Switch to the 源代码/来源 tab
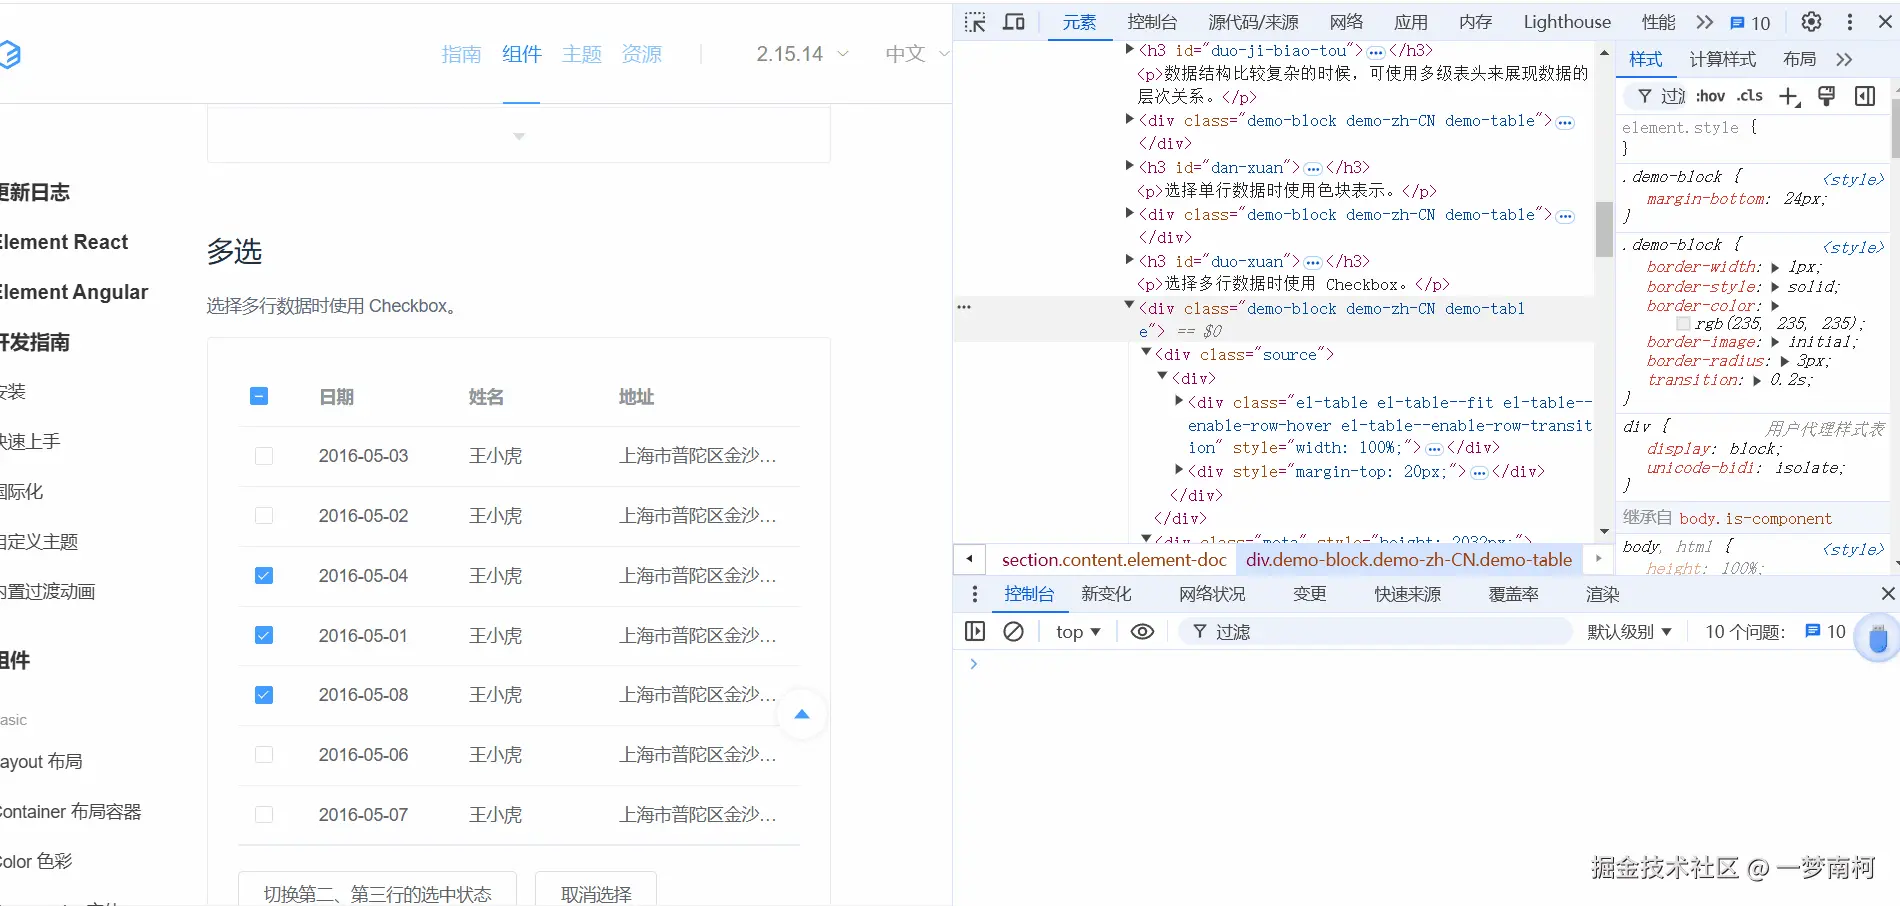 (1253, 22)
